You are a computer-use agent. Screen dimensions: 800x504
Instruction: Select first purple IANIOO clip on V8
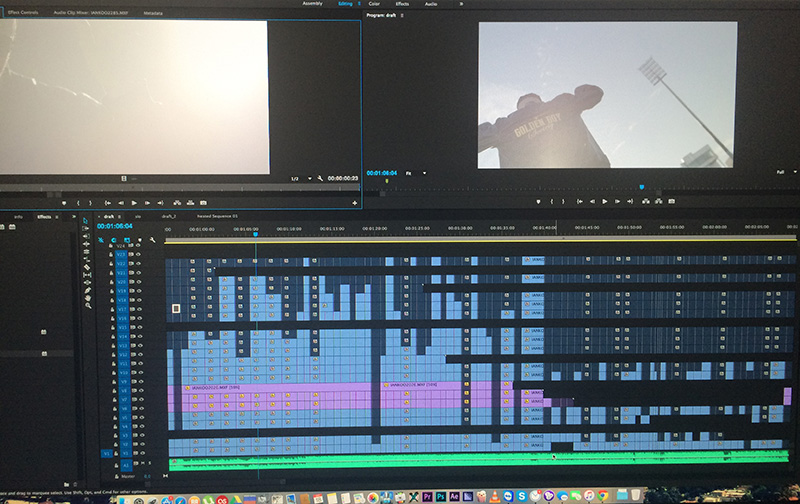[276, 388]
